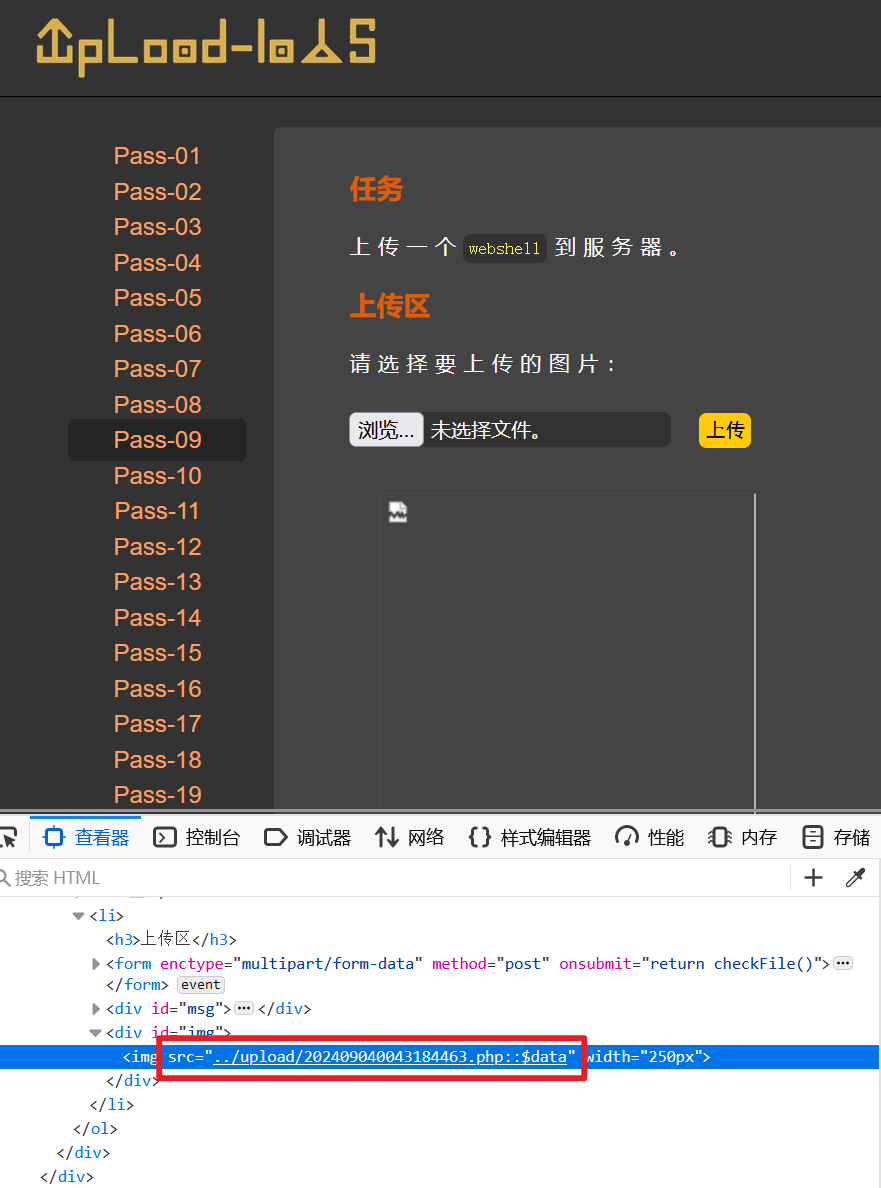The height and width of the screenshot is (1188, 881).
Task: Click the plus icon to add node
Action: click(x=814, y=877)
